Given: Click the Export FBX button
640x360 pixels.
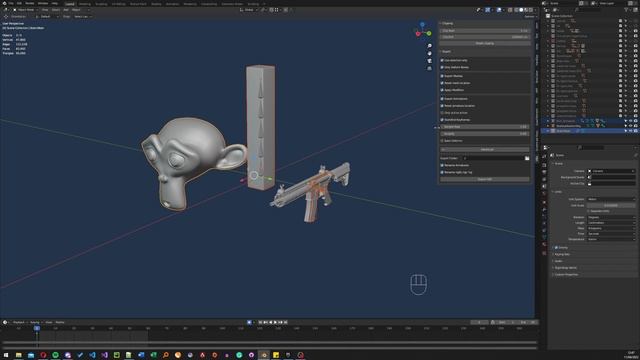Looking at the screenshot, I should coord(485,179).
